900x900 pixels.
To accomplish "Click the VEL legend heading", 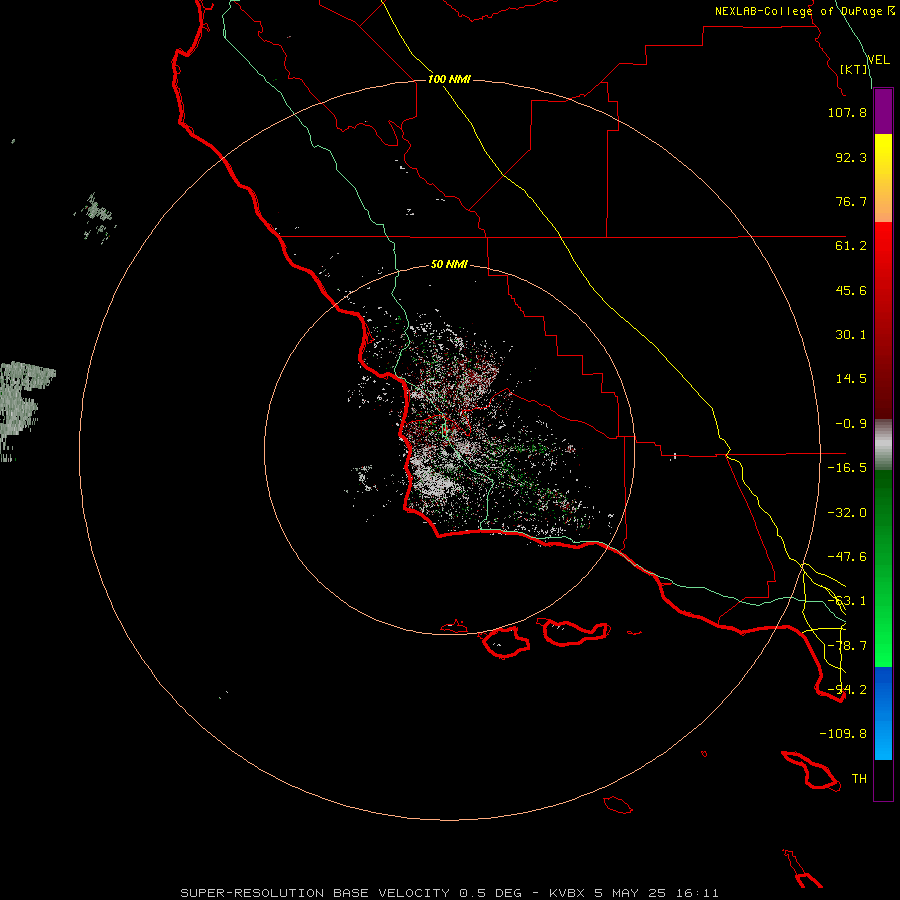I will (x=878, y=59).
